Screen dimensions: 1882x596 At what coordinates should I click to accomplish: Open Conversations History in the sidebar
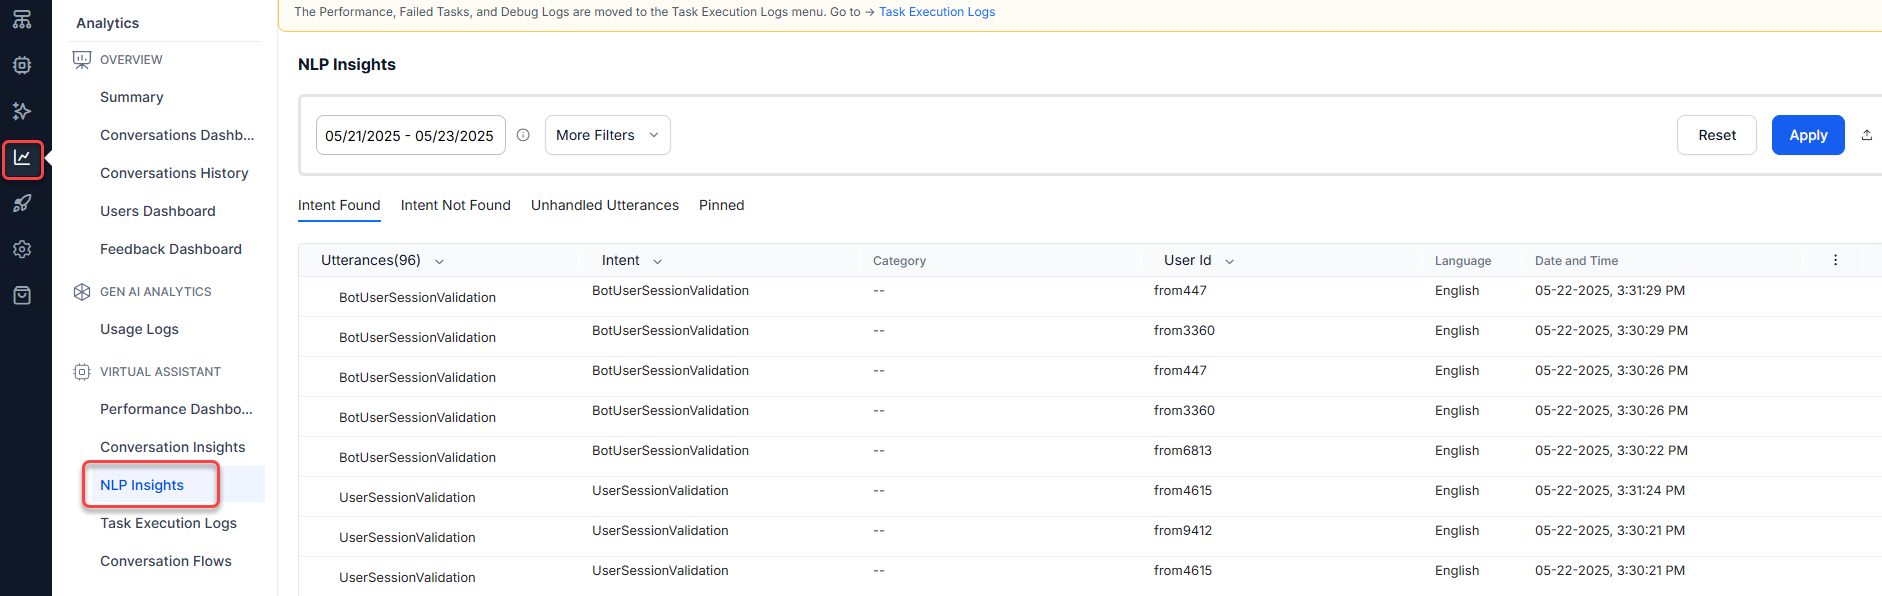tap(174, 173)
